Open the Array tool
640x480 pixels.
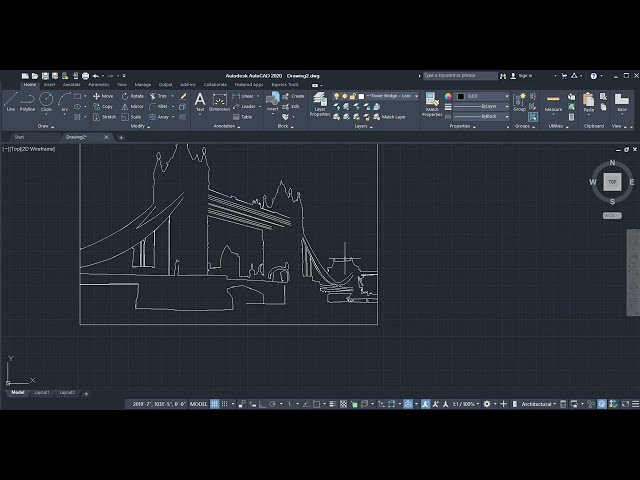point(159,117)
